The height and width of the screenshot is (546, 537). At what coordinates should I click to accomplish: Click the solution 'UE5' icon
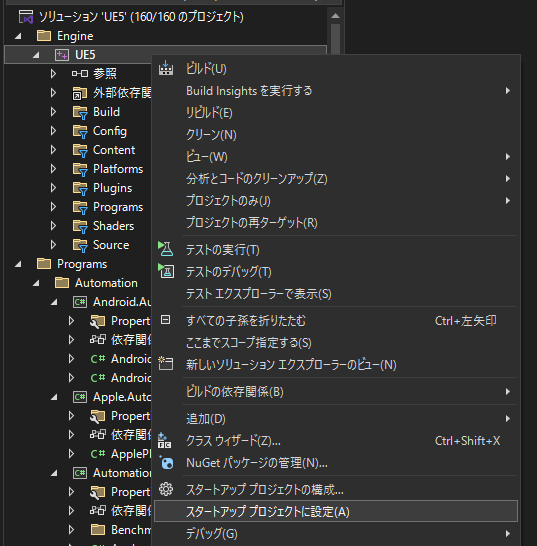pyautogui.click(x=26, y=17)
